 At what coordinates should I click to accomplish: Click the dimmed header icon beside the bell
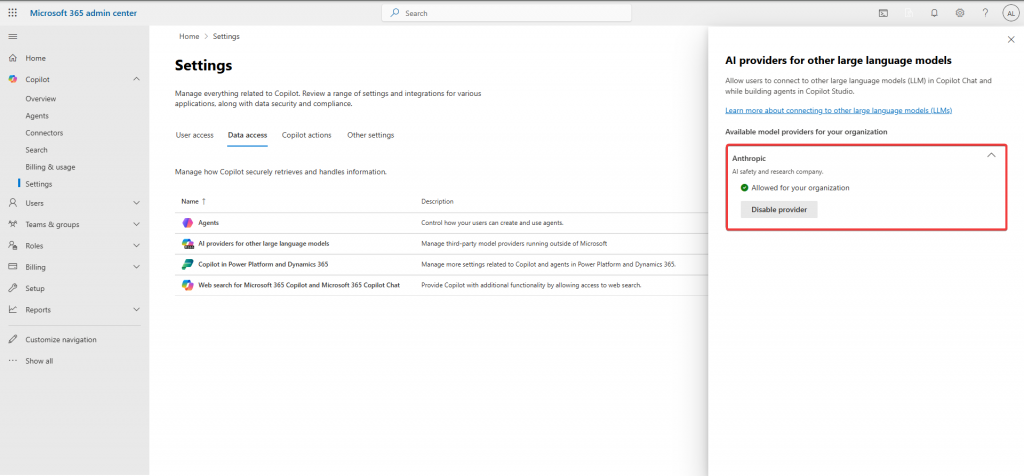click(909, 12)
